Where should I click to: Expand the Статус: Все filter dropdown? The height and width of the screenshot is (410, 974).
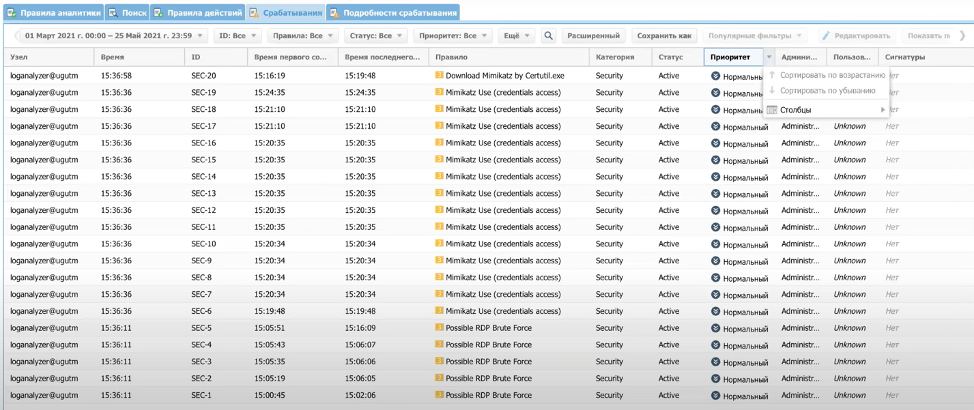[x=375, y=36]
